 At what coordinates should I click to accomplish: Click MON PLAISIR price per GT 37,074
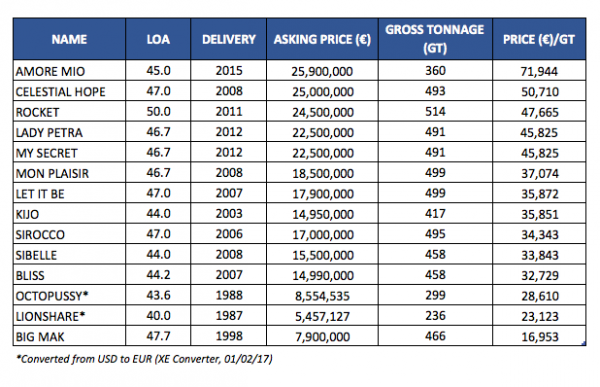[x=539, y=173]
